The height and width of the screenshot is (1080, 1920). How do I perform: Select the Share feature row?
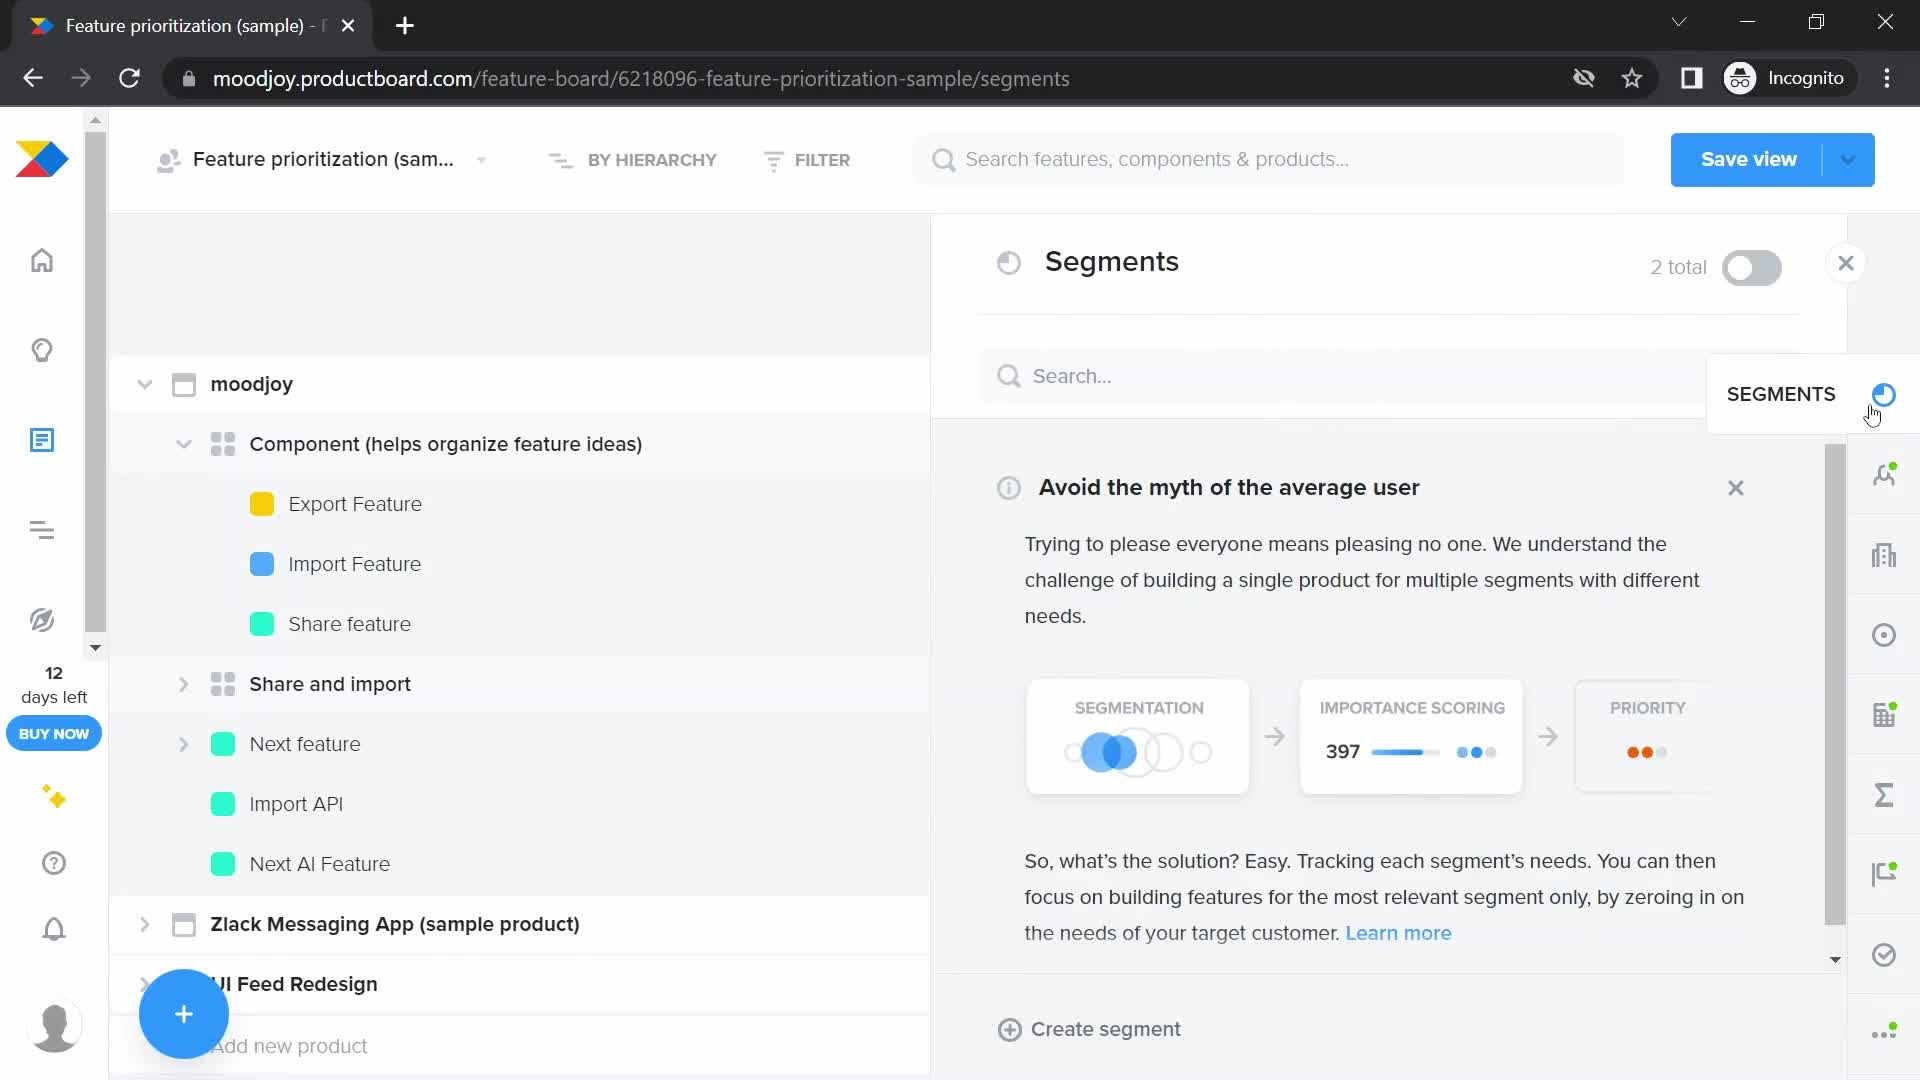pos(519,624)
